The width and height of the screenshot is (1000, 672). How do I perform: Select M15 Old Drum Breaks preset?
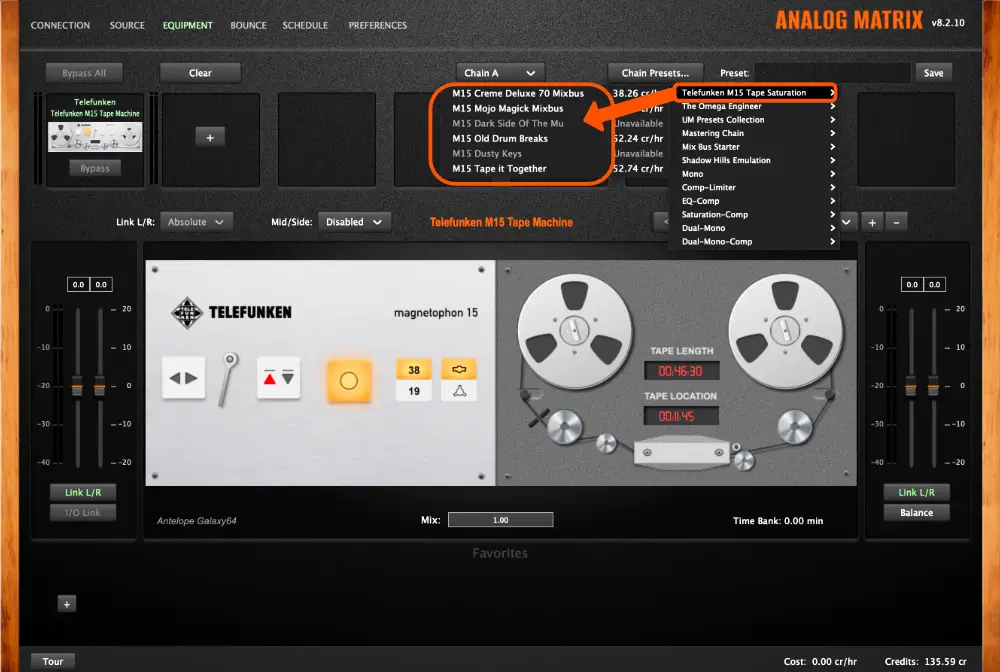(500, 138)
